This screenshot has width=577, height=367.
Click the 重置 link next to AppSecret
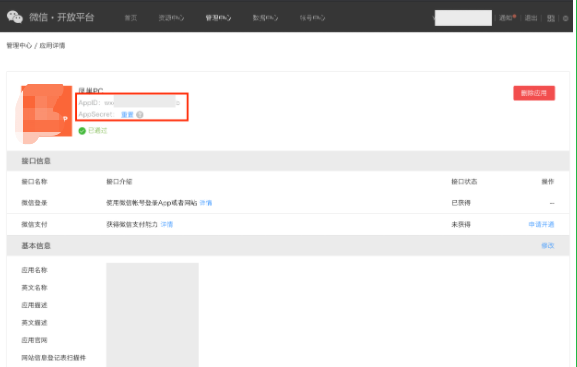tap(127, 114)
